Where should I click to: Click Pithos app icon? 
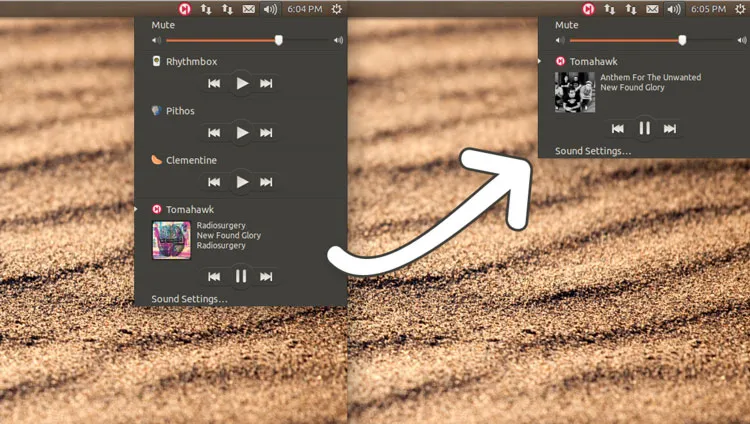click(x=156, y=111)
